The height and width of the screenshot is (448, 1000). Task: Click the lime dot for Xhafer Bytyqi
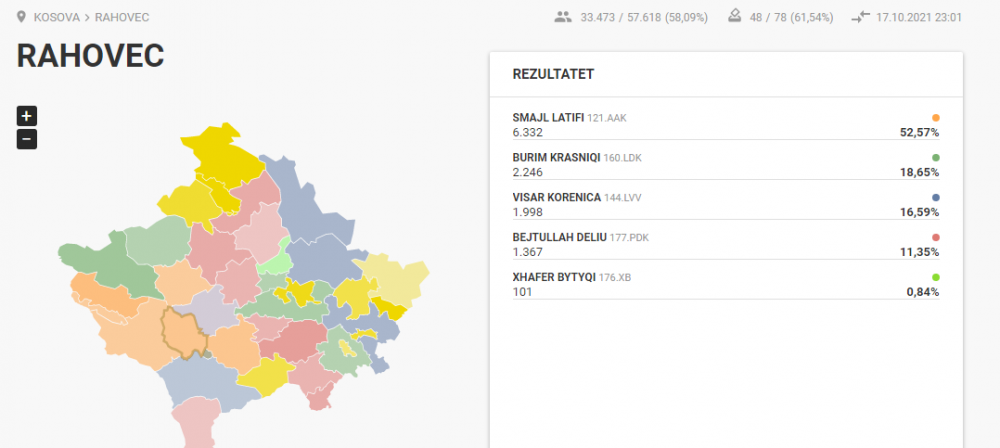tap(935, 277)
